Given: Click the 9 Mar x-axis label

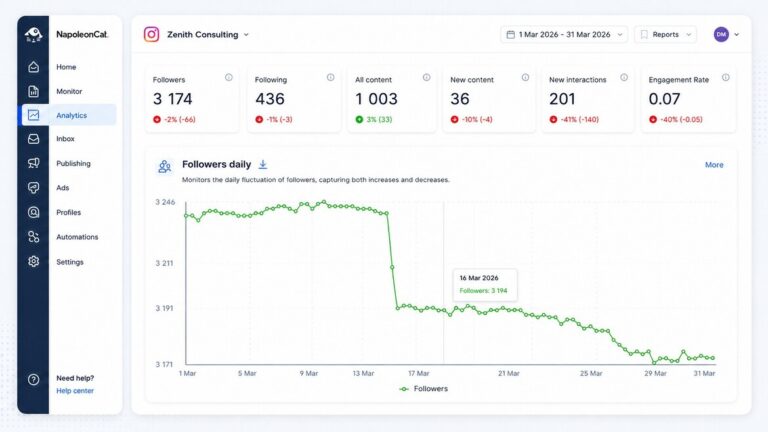Looking at the screenshot, I should point(309,373).
